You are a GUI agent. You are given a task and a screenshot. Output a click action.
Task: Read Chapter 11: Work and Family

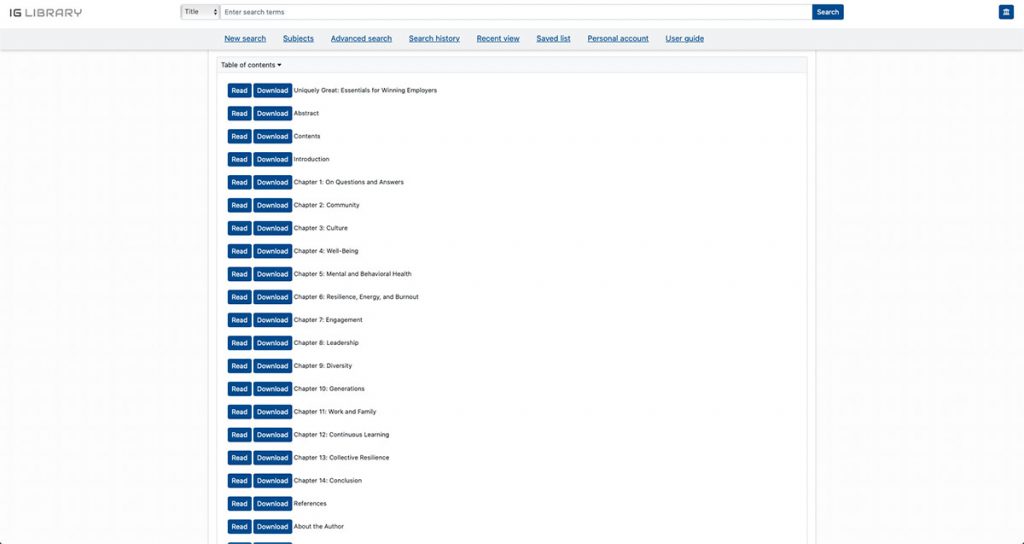point(240,412)
